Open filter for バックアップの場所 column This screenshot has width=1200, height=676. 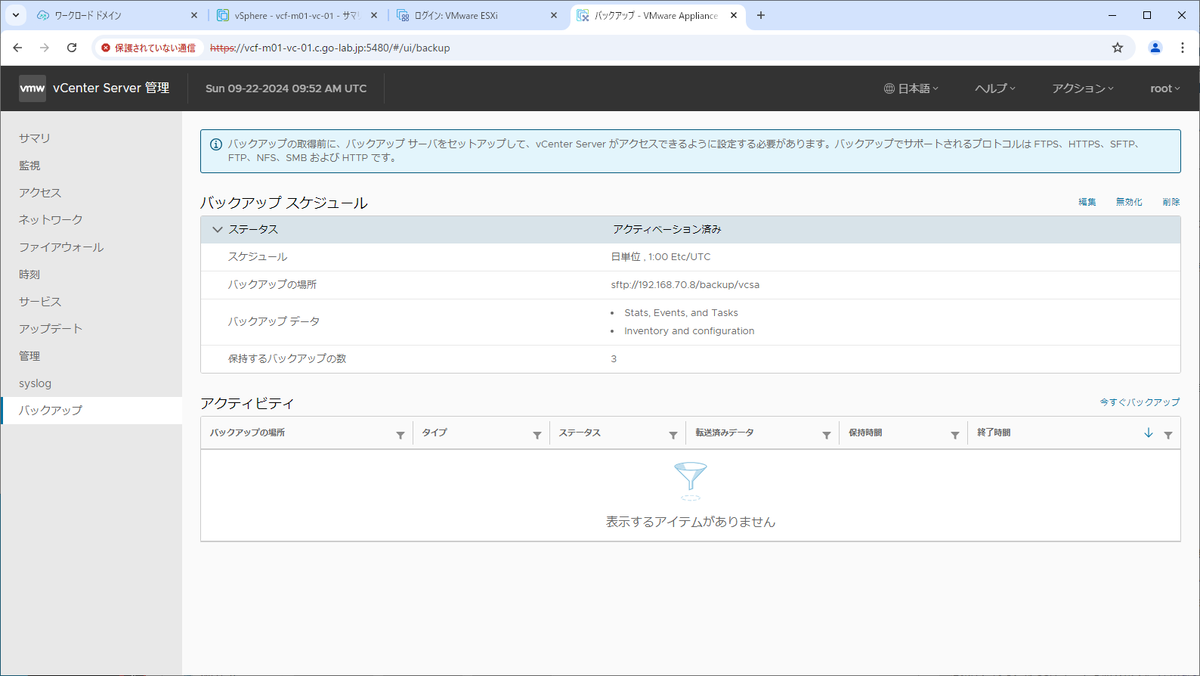pyautogui.click(x=401, y=435)
